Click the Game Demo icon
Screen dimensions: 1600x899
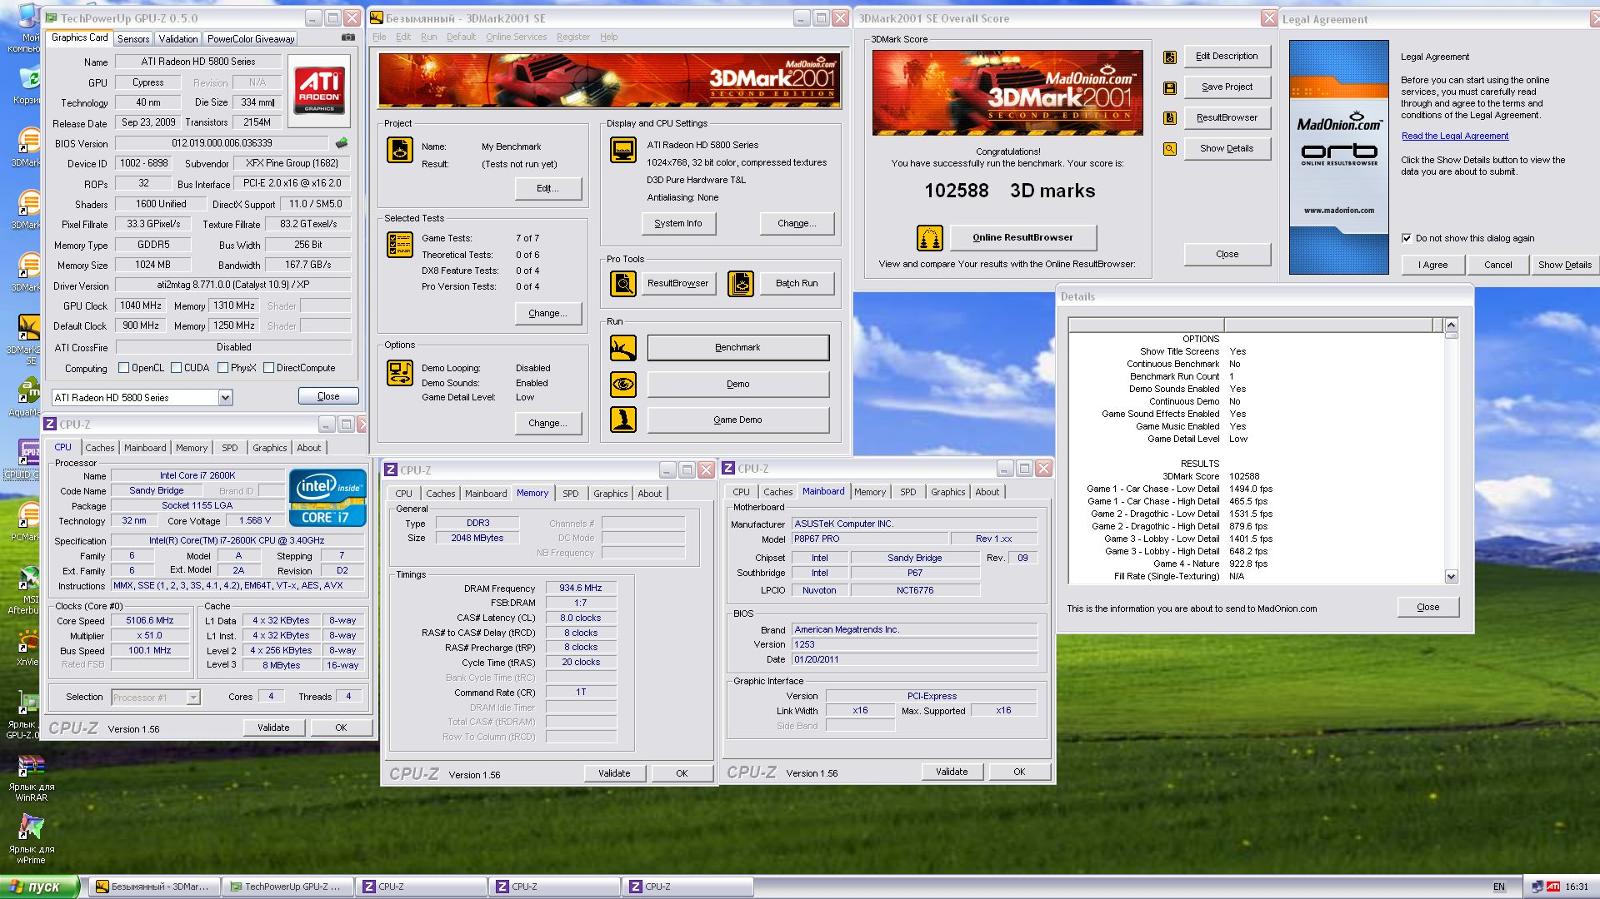(x=623, y=420)
